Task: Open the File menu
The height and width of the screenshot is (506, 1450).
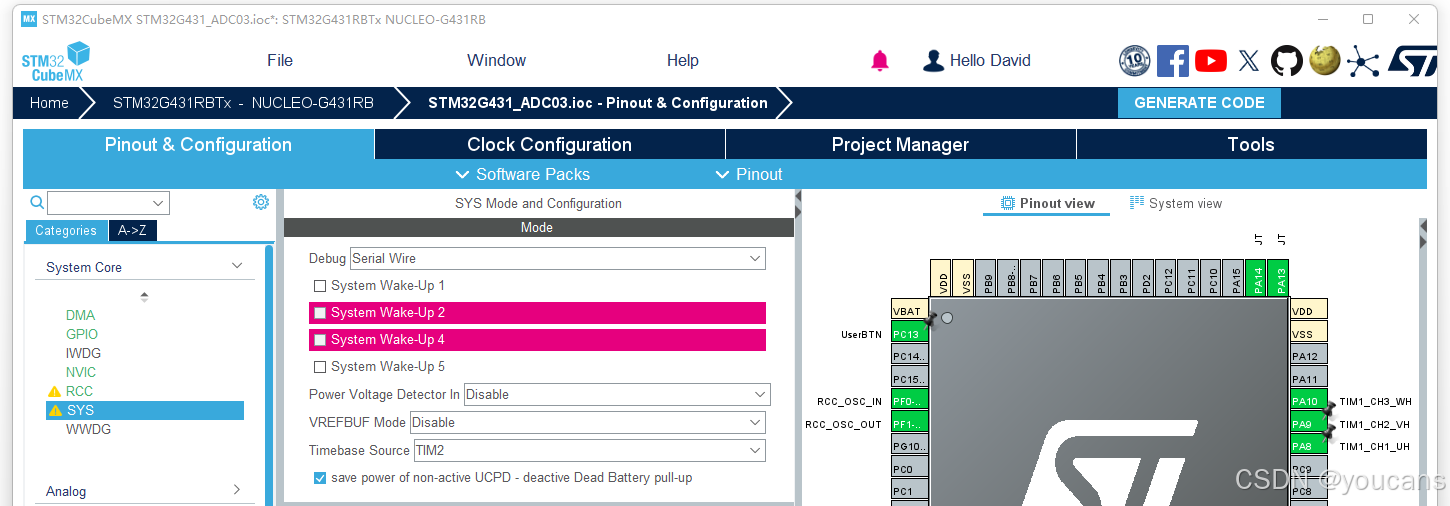Action: point(280,61)
